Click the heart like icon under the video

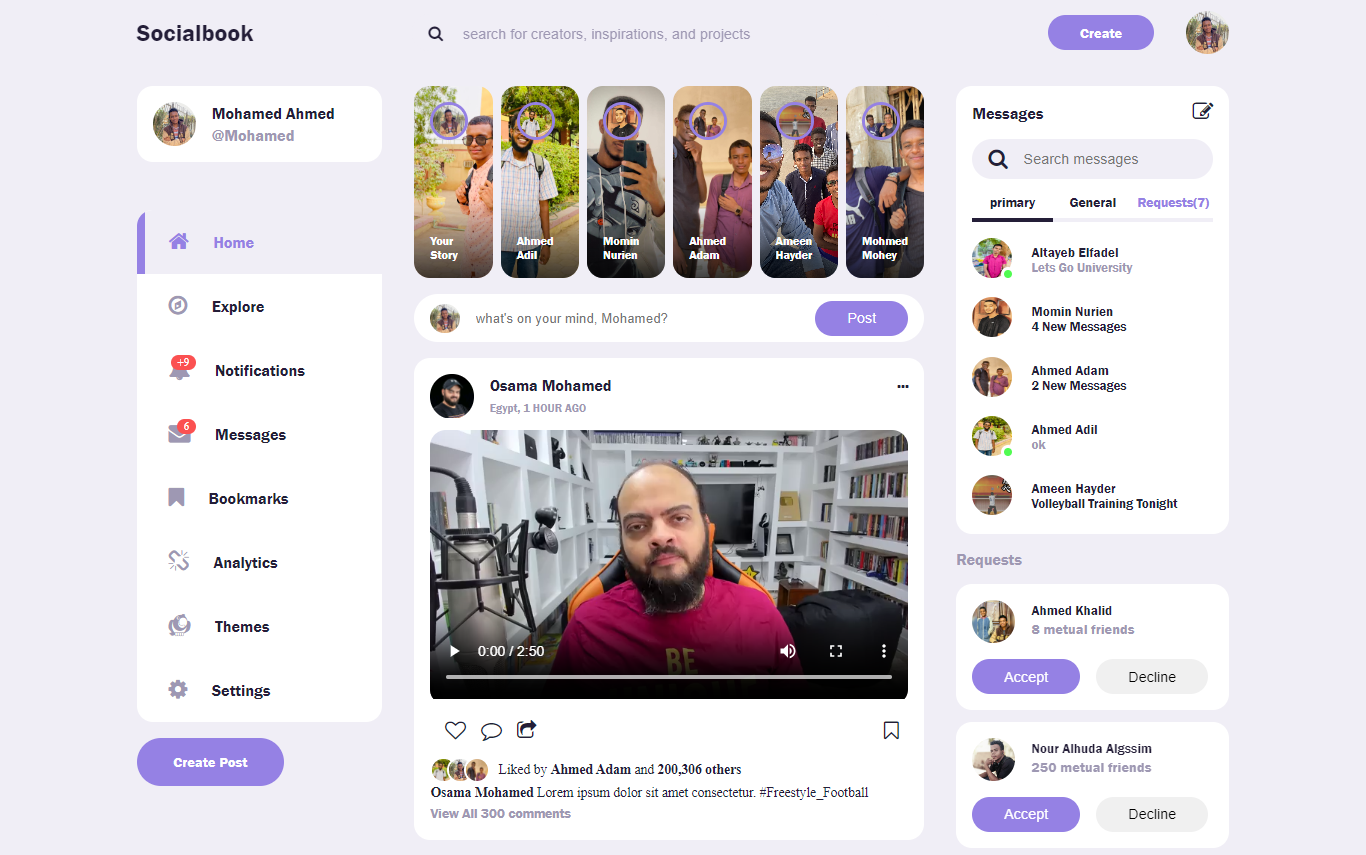coord(455,730)
